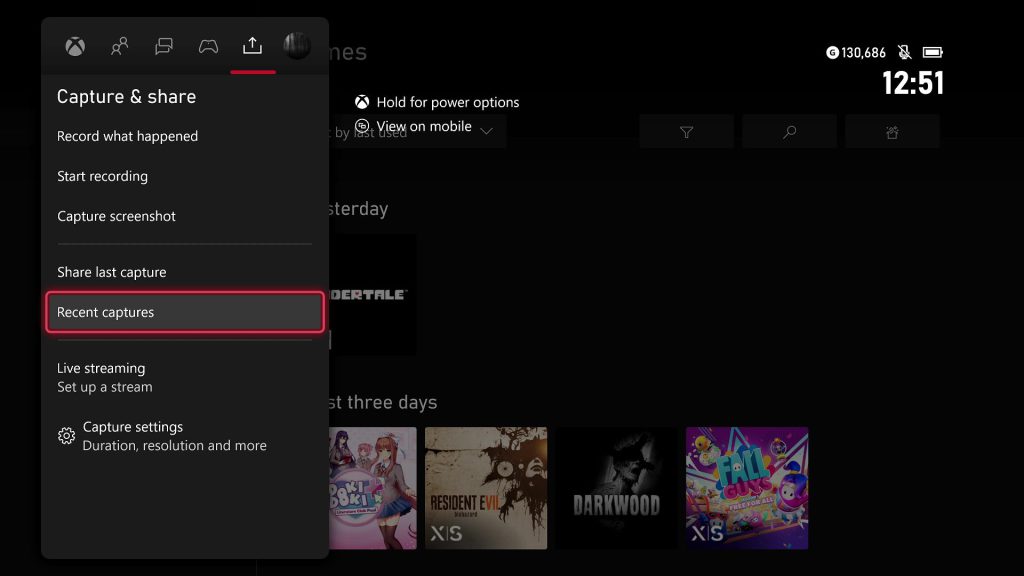Launch the Darkwood game tile
This screenshot has width=1024, height=576.
[x=619, y=488]
